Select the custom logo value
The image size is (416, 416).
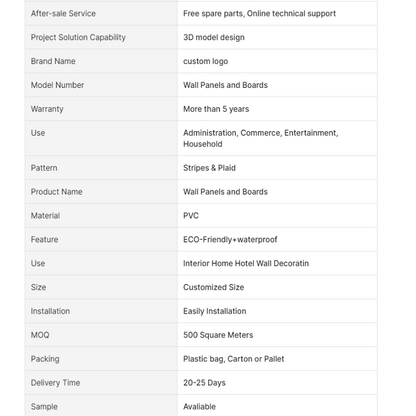tap(205, 61)
